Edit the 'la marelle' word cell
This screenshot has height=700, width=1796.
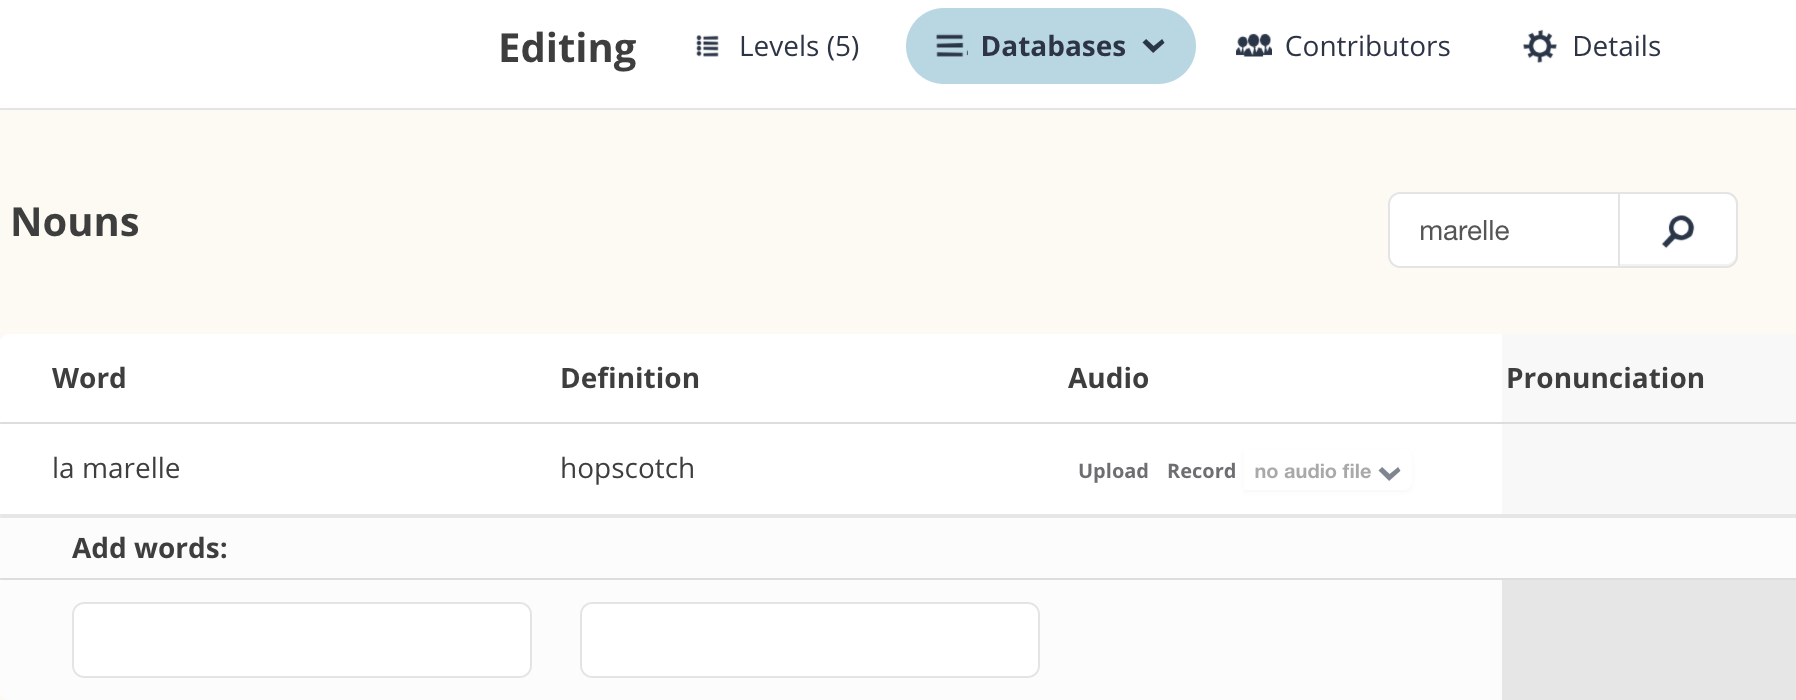[x=116, y=469]
